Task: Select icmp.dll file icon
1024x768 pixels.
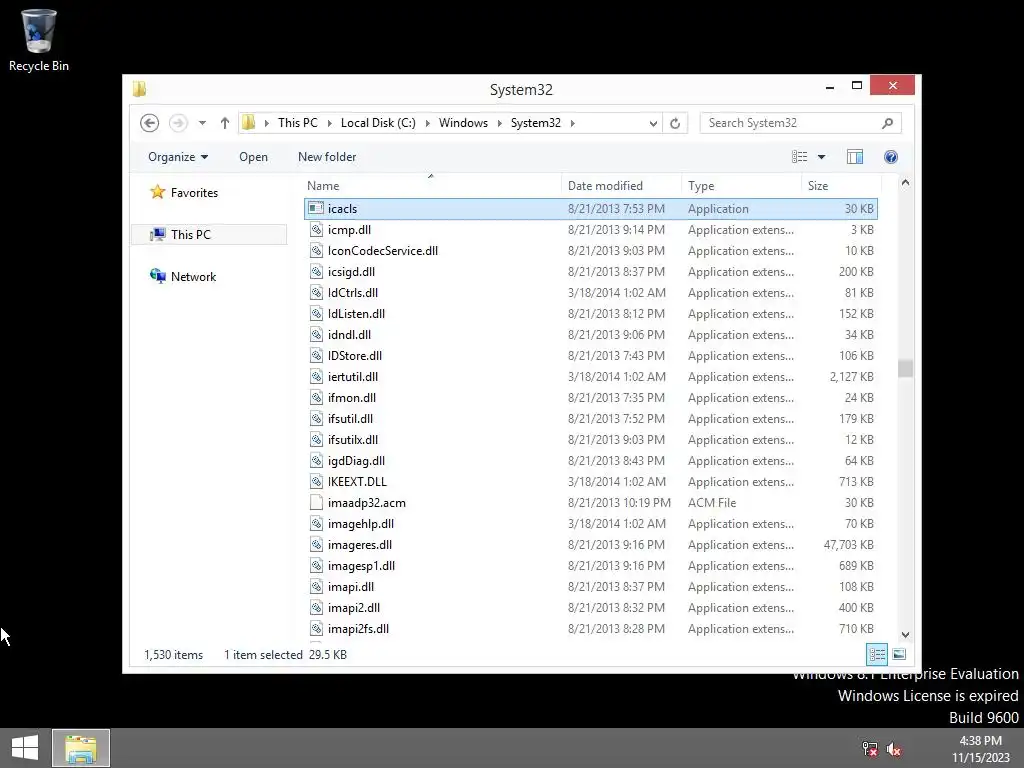Action: point(316,229)
